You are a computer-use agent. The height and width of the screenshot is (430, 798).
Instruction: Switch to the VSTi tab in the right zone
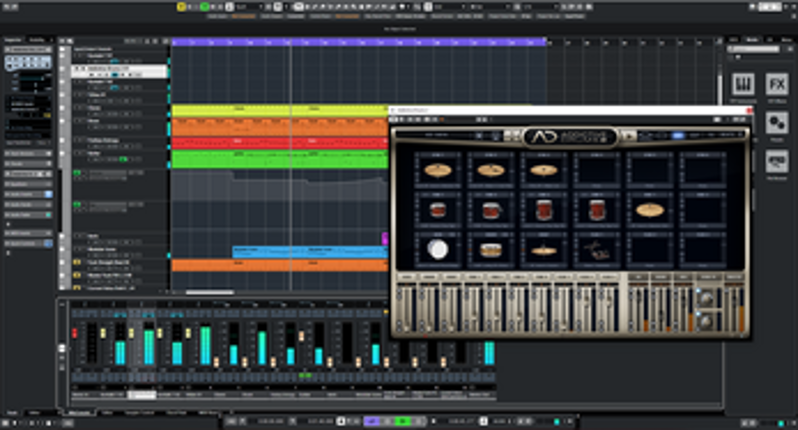click(x=734, y=39)
